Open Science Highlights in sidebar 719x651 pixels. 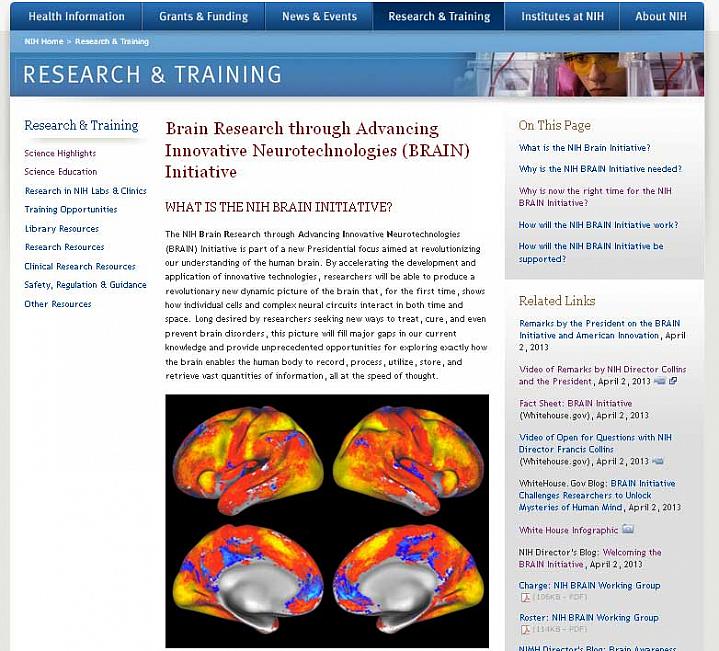coord(60,153)
